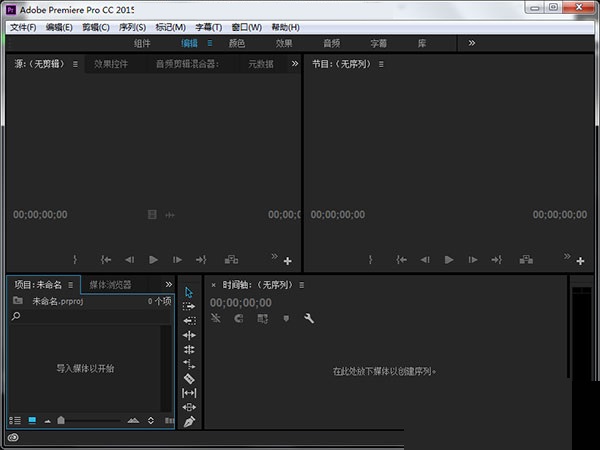Step forward one frame in source monitor
This screenshot has height=450, width=600.
177,260
